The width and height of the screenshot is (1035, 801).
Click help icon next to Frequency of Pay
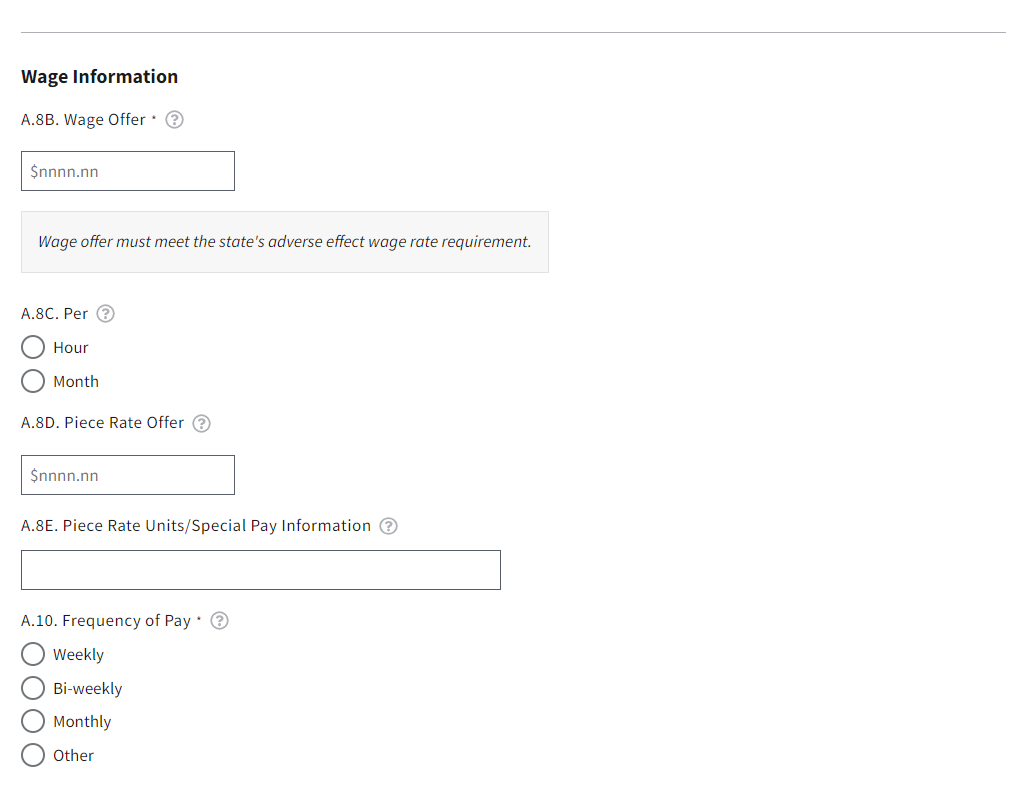coord(219,621)
